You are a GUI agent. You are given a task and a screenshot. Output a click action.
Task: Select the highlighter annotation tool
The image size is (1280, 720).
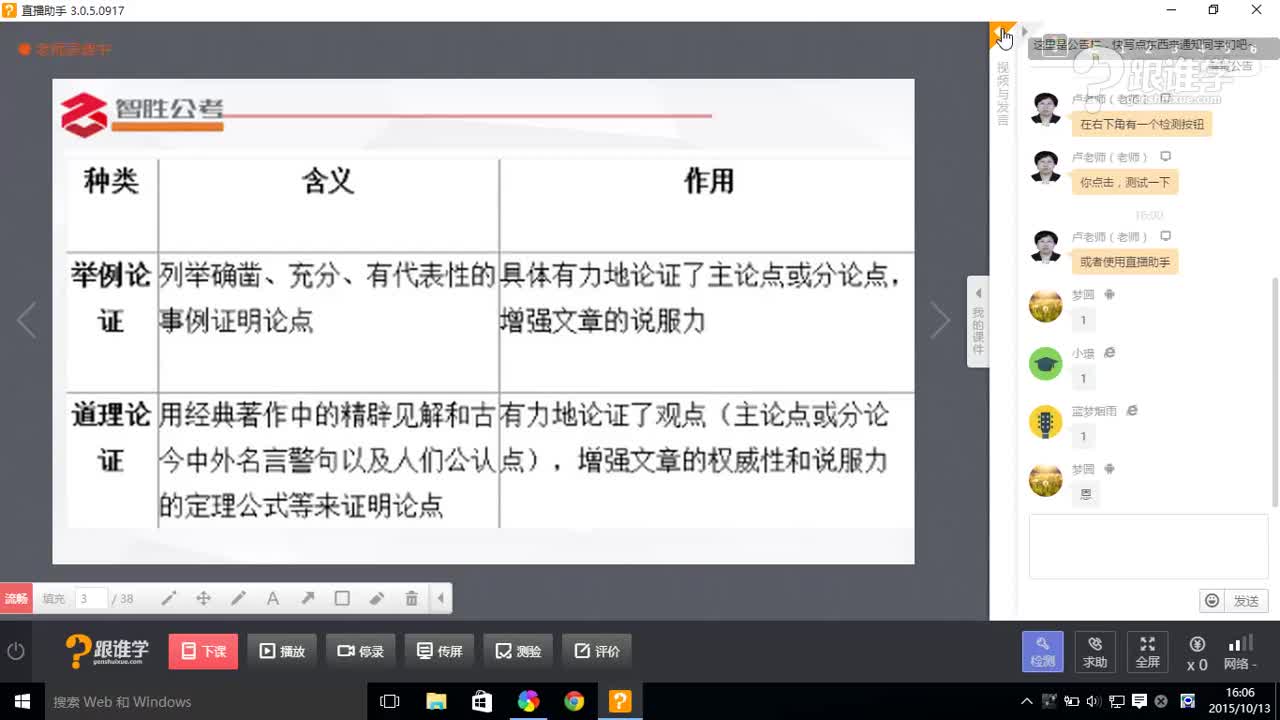point(377,597)
